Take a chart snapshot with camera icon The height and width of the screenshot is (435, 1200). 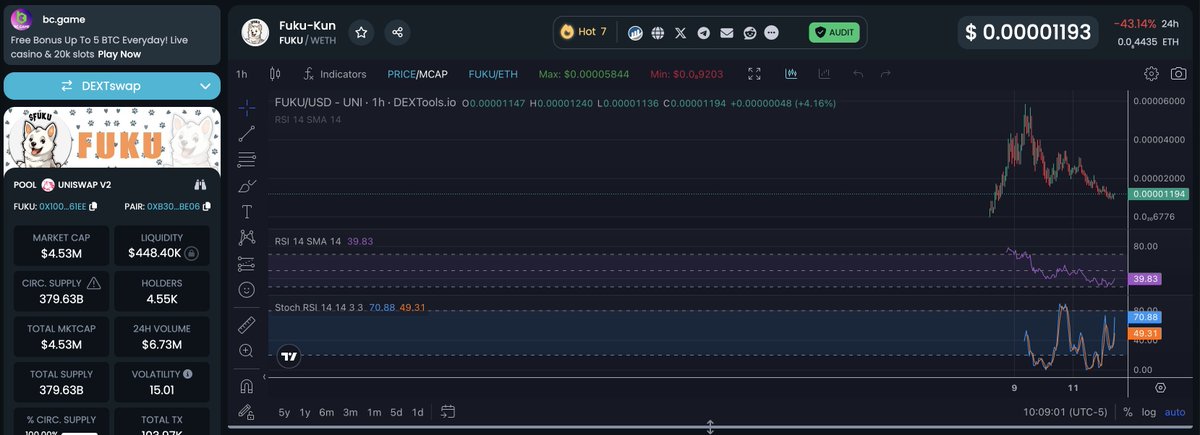pyautogui.click(x=1179, y=74)
